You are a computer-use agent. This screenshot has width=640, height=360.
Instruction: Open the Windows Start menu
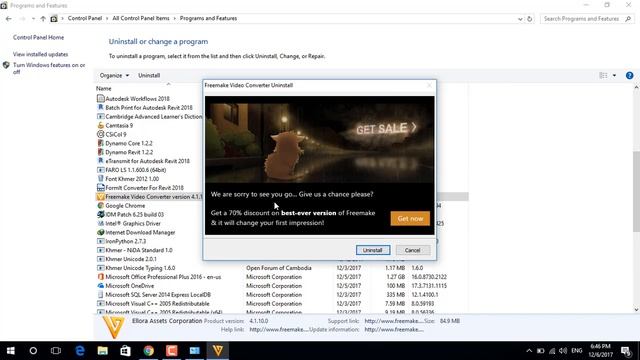click(x=11, y=351)
